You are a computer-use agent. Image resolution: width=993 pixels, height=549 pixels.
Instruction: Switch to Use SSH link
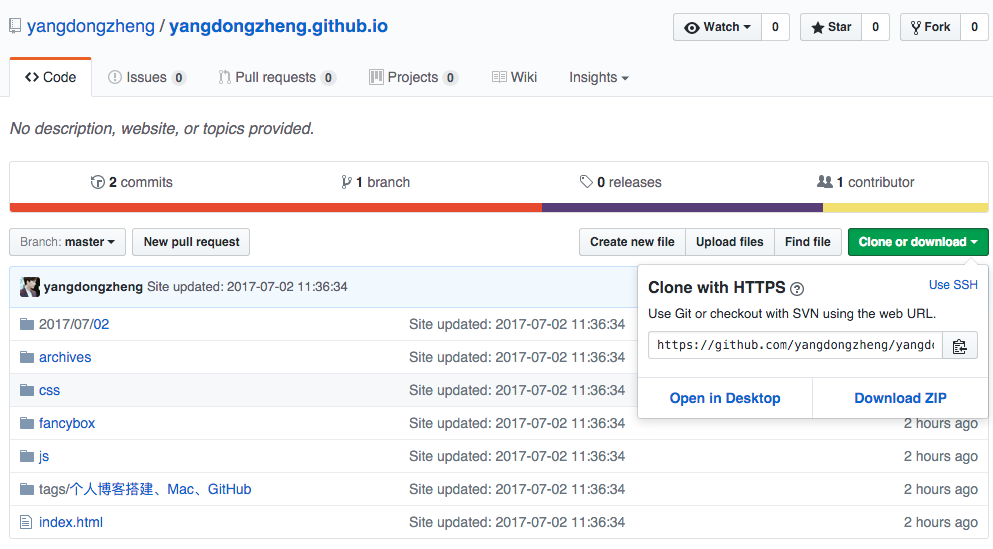953,285
